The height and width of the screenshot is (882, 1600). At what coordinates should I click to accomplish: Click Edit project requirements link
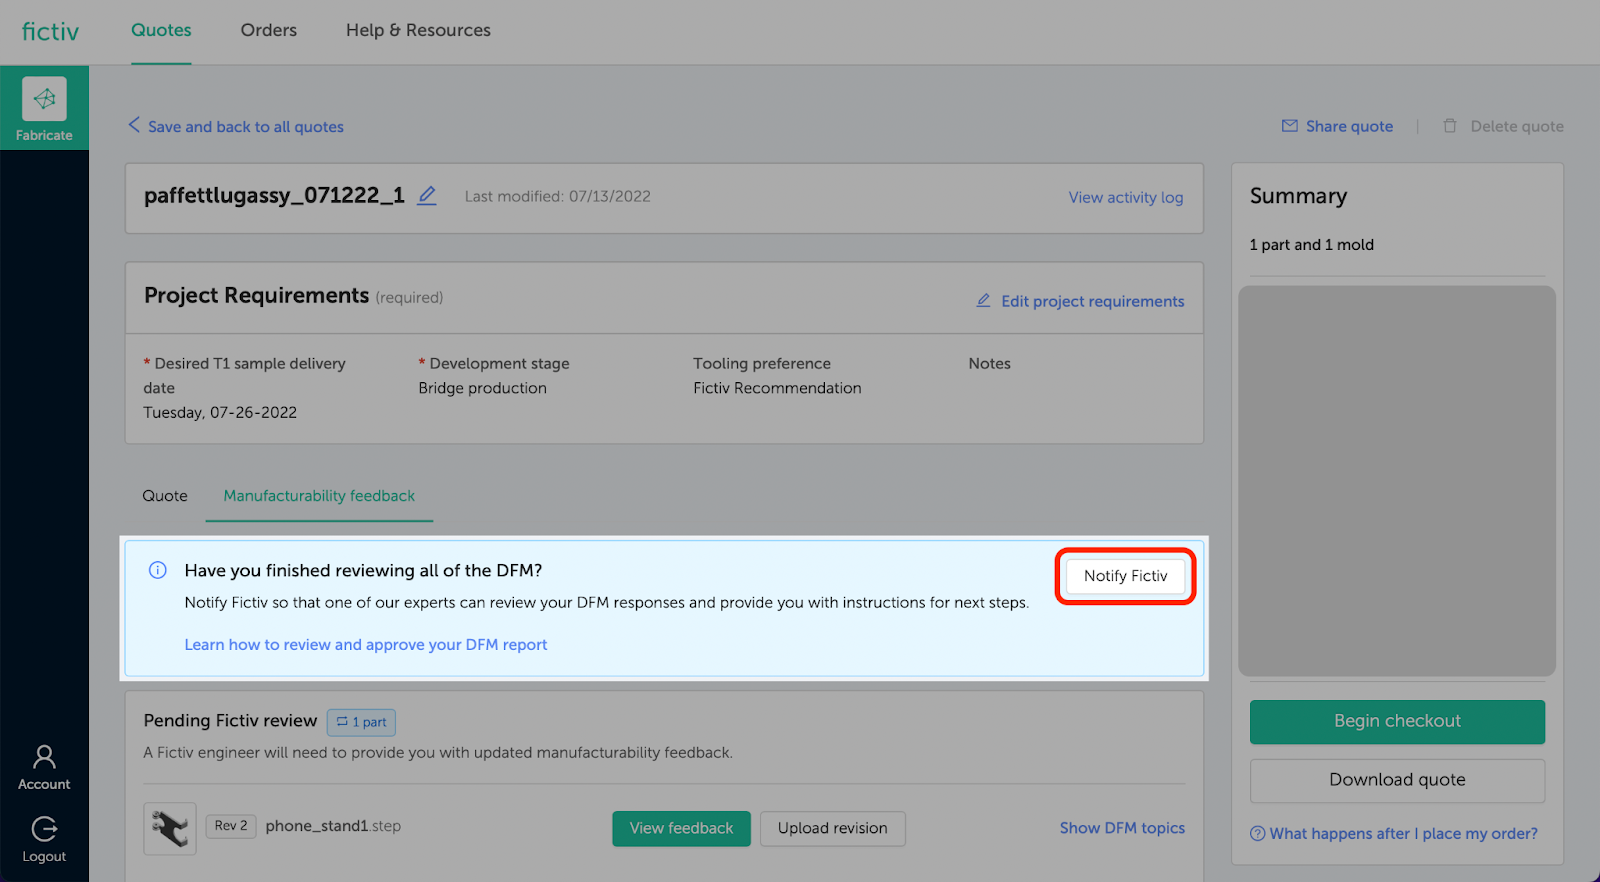point(1093,301)
